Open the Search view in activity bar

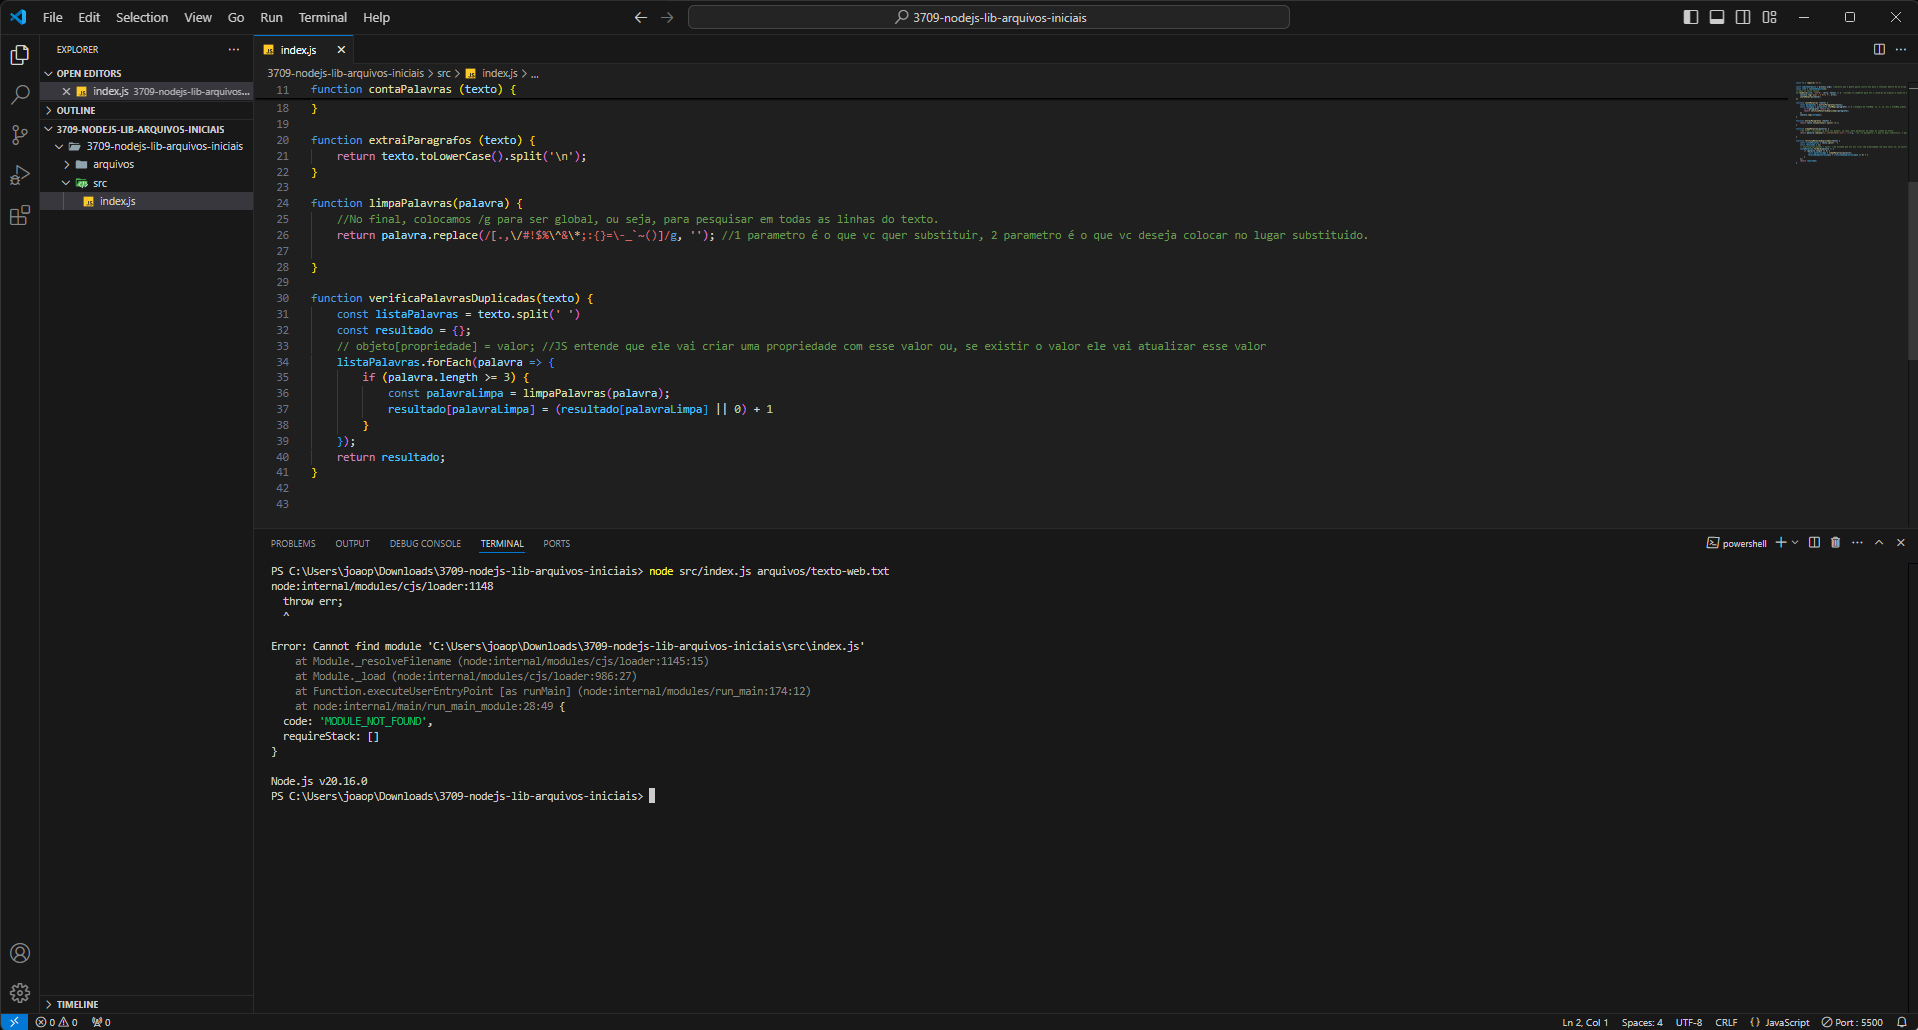pos(20,95)
